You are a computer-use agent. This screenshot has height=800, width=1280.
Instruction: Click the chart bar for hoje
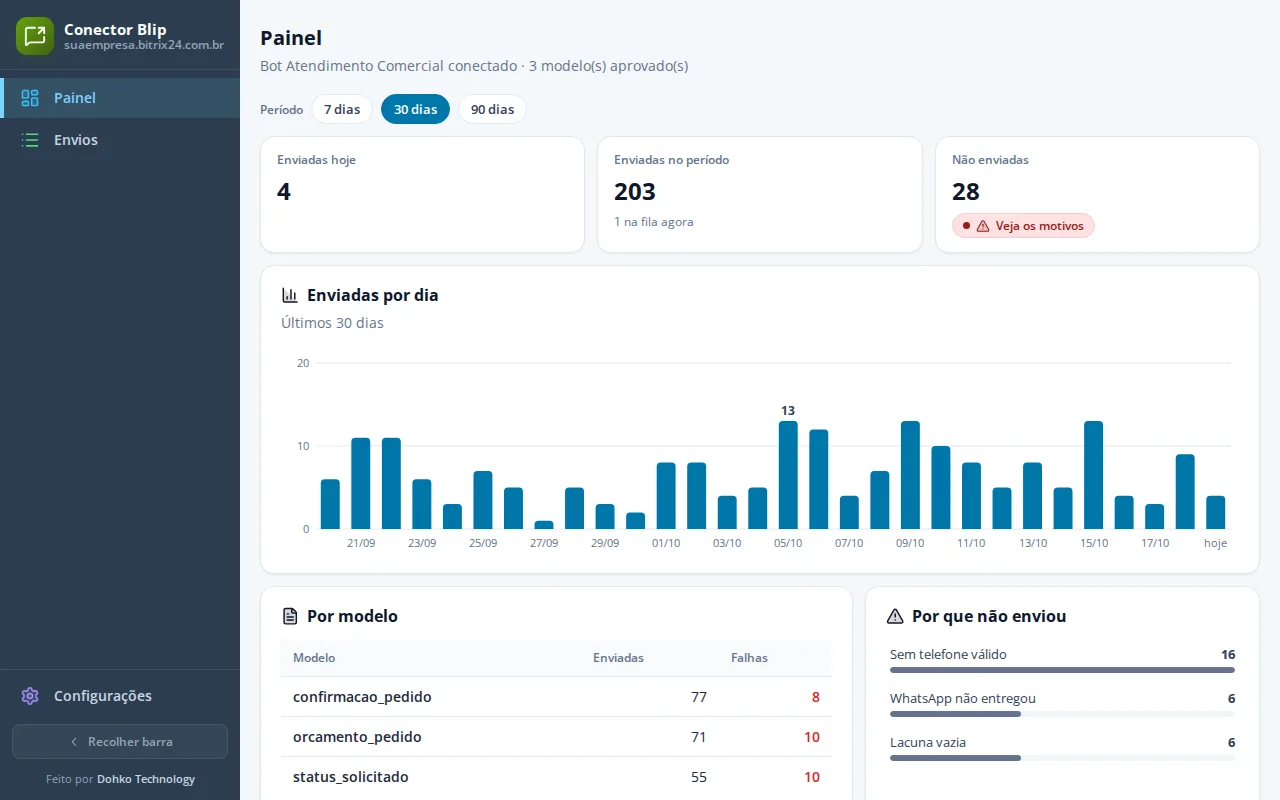click(1215, 512)
